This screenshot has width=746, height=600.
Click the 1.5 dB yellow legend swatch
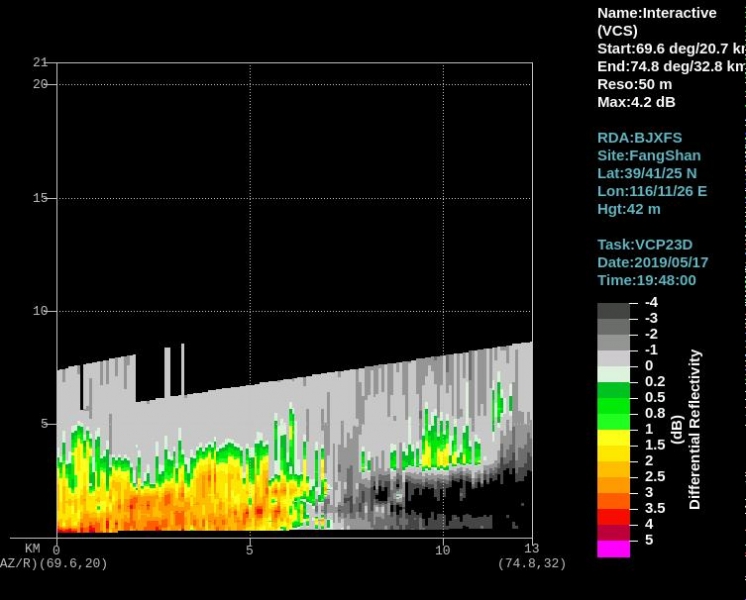tap(614, 453)
